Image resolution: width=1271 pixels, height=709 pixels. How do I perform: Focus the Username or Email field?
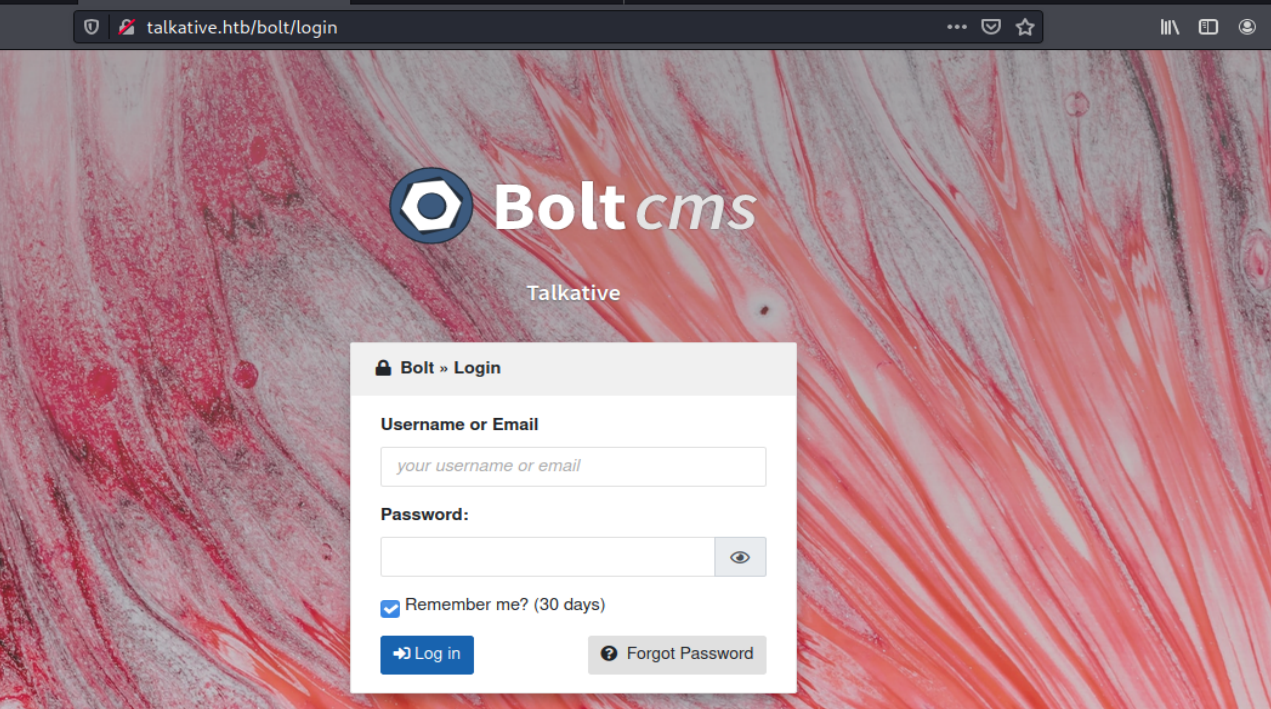coord(573,466)
